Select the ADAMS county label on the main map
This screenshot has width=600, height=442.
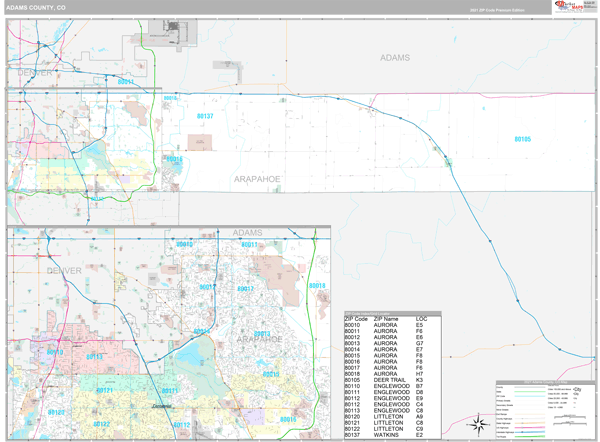click(x=394, y=59)
